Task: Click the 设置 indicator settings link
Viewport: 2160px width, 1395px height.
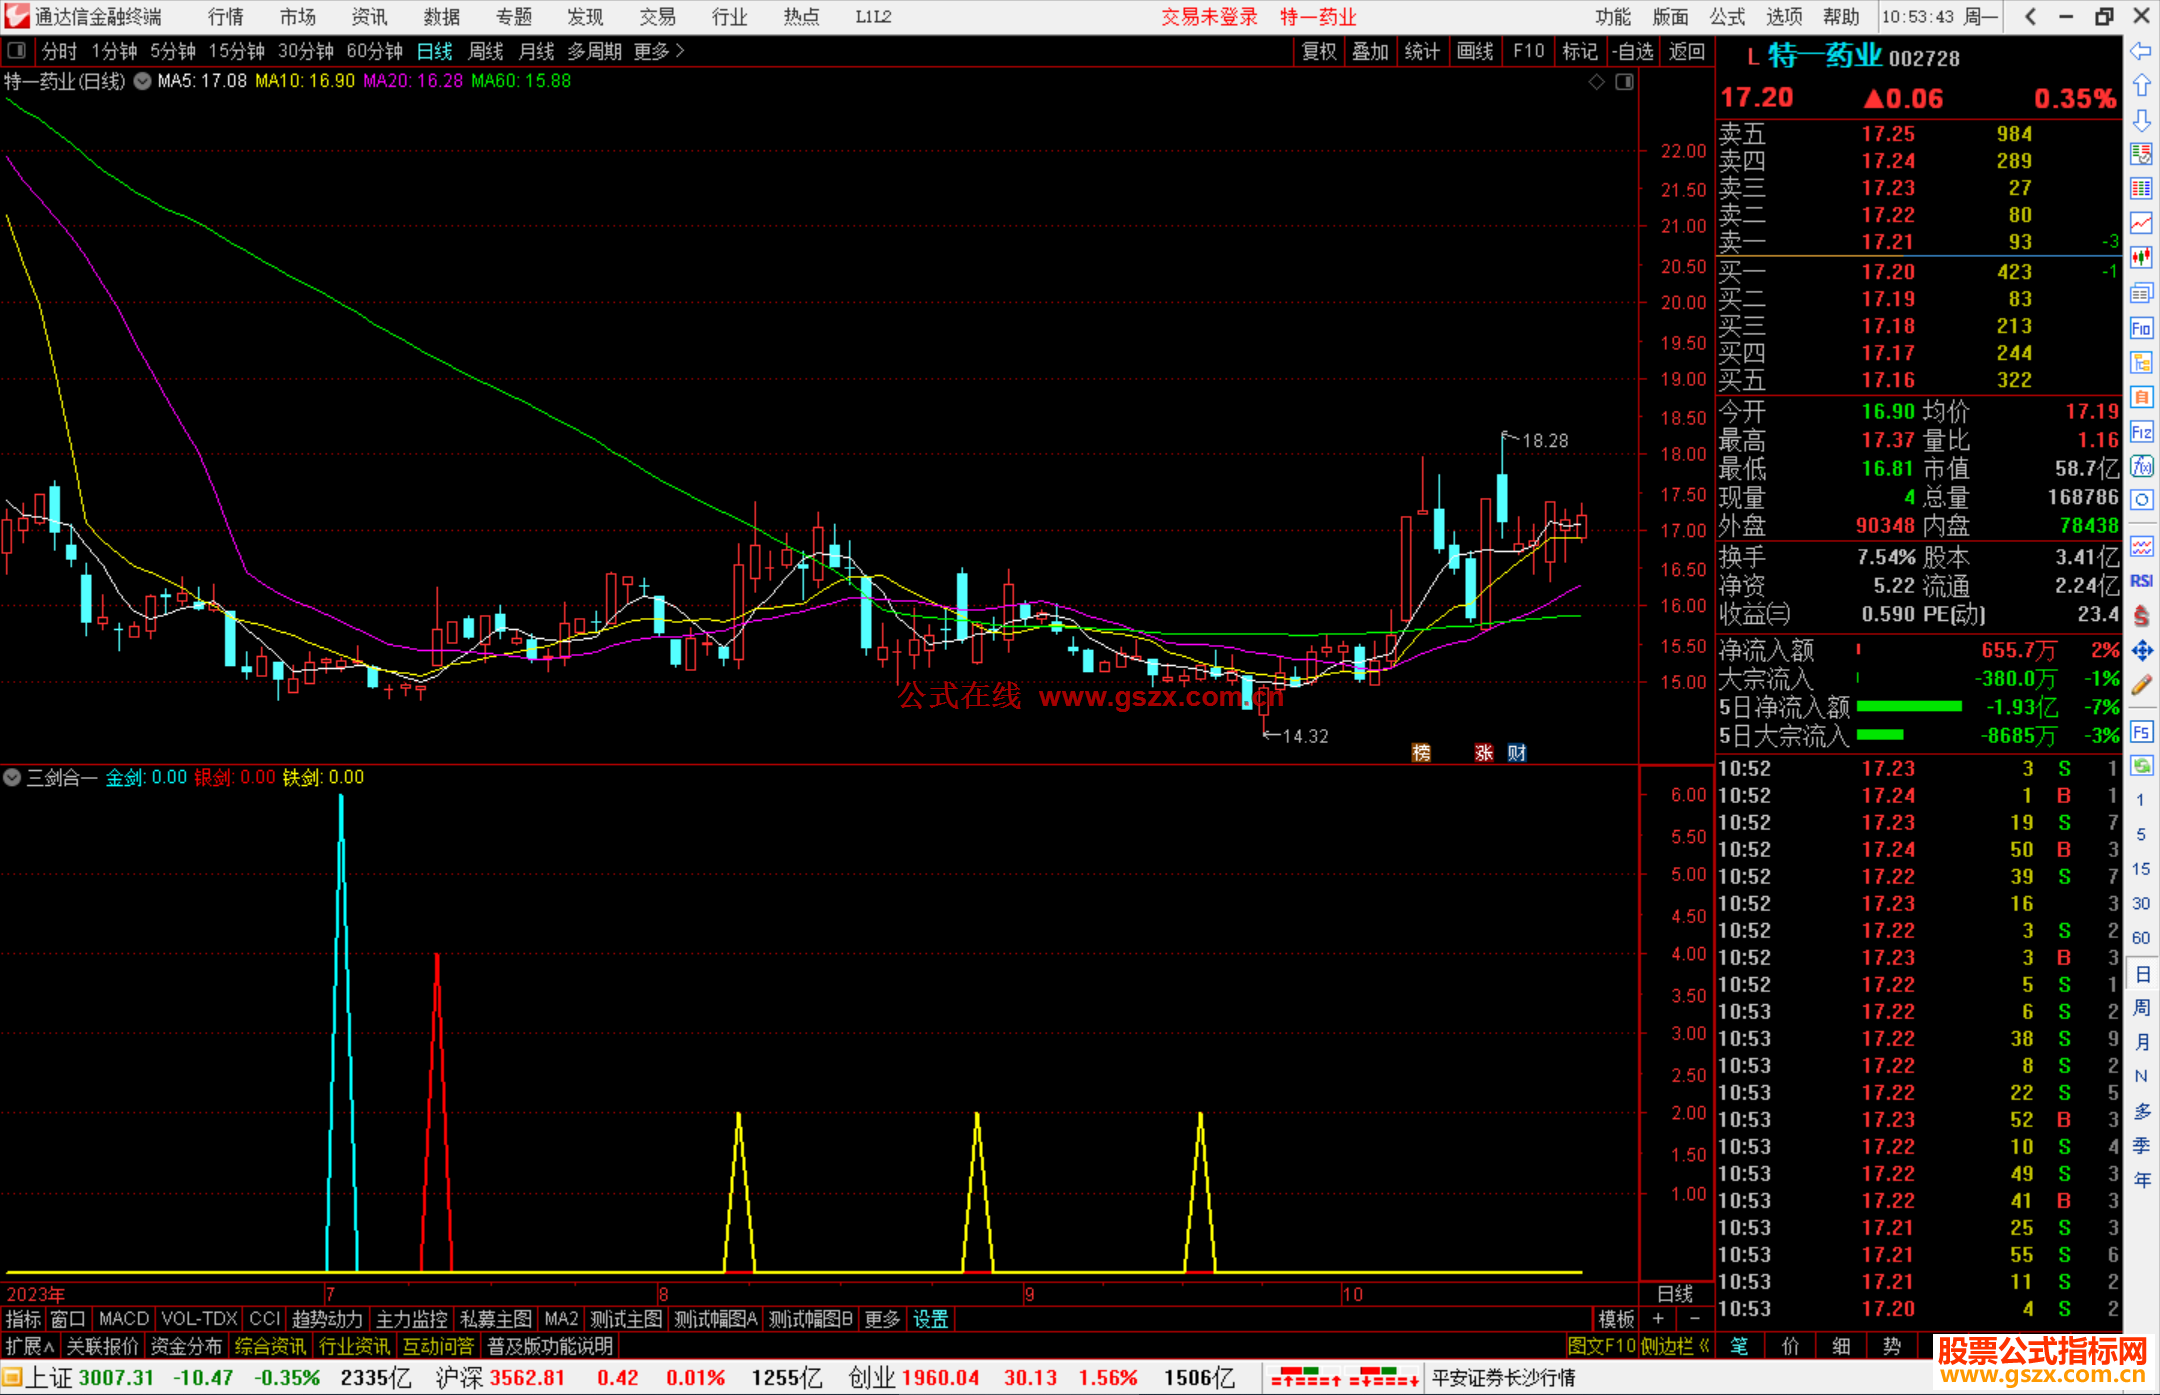Action: point(930,1319)
